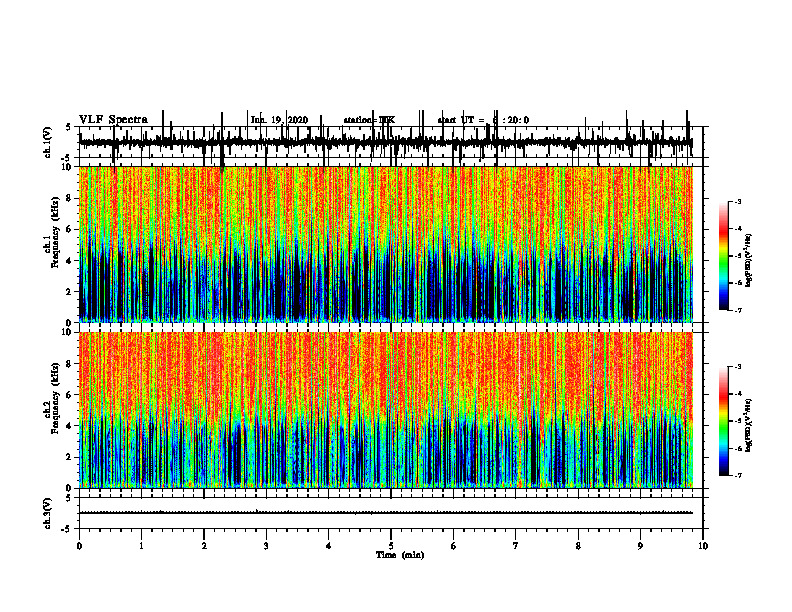
Task: Click the '-7' label on ch.2 colorbar
Action: (x=738, y=476)
